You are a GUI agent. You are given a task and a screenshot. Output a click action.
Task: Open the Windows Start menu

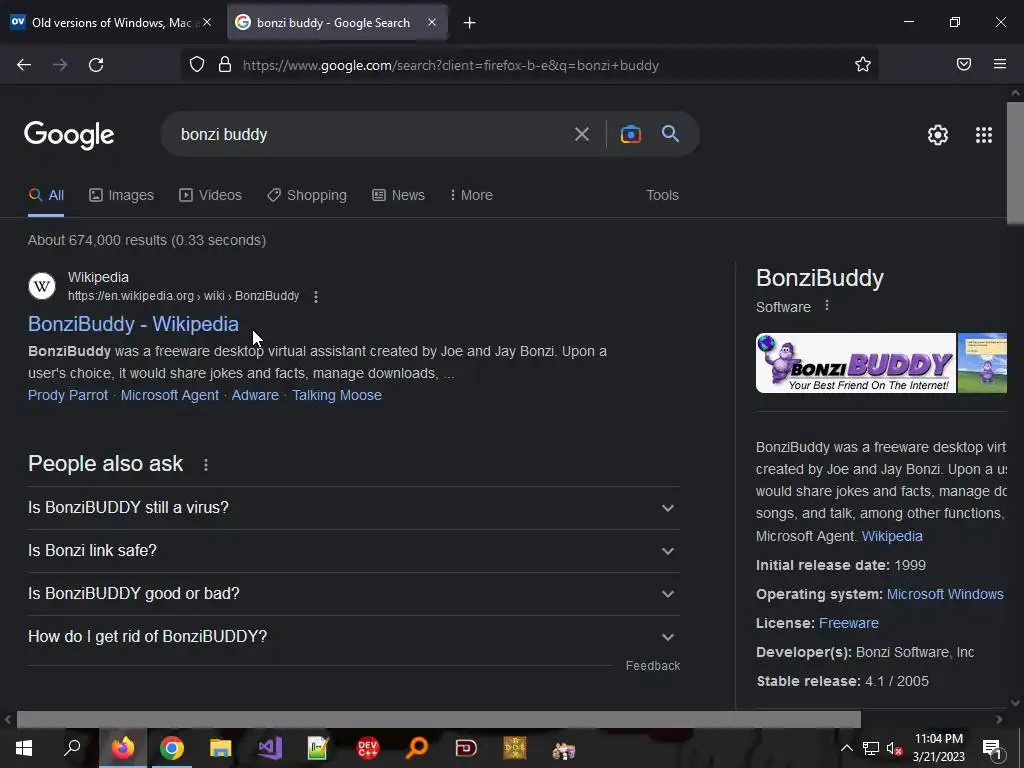click(24, 748)
